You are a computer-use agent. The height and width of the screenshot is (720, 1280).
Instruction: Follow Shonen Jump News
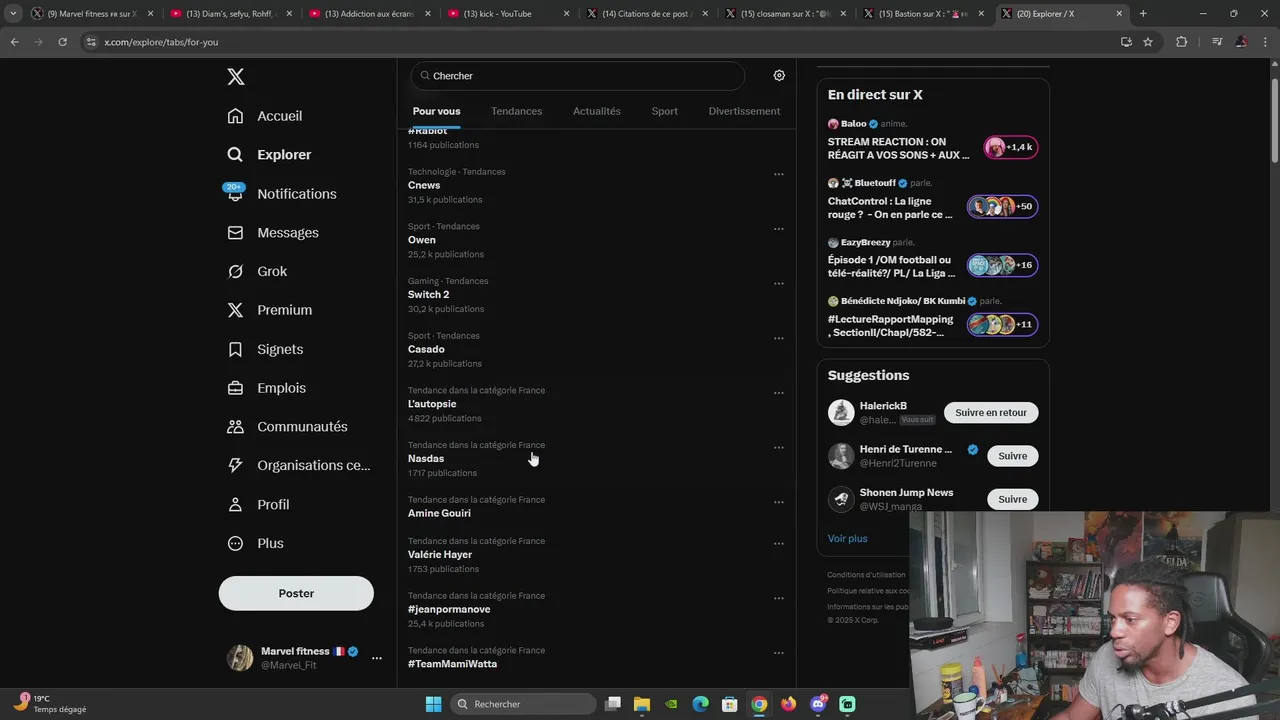[x=1012, y=499]
